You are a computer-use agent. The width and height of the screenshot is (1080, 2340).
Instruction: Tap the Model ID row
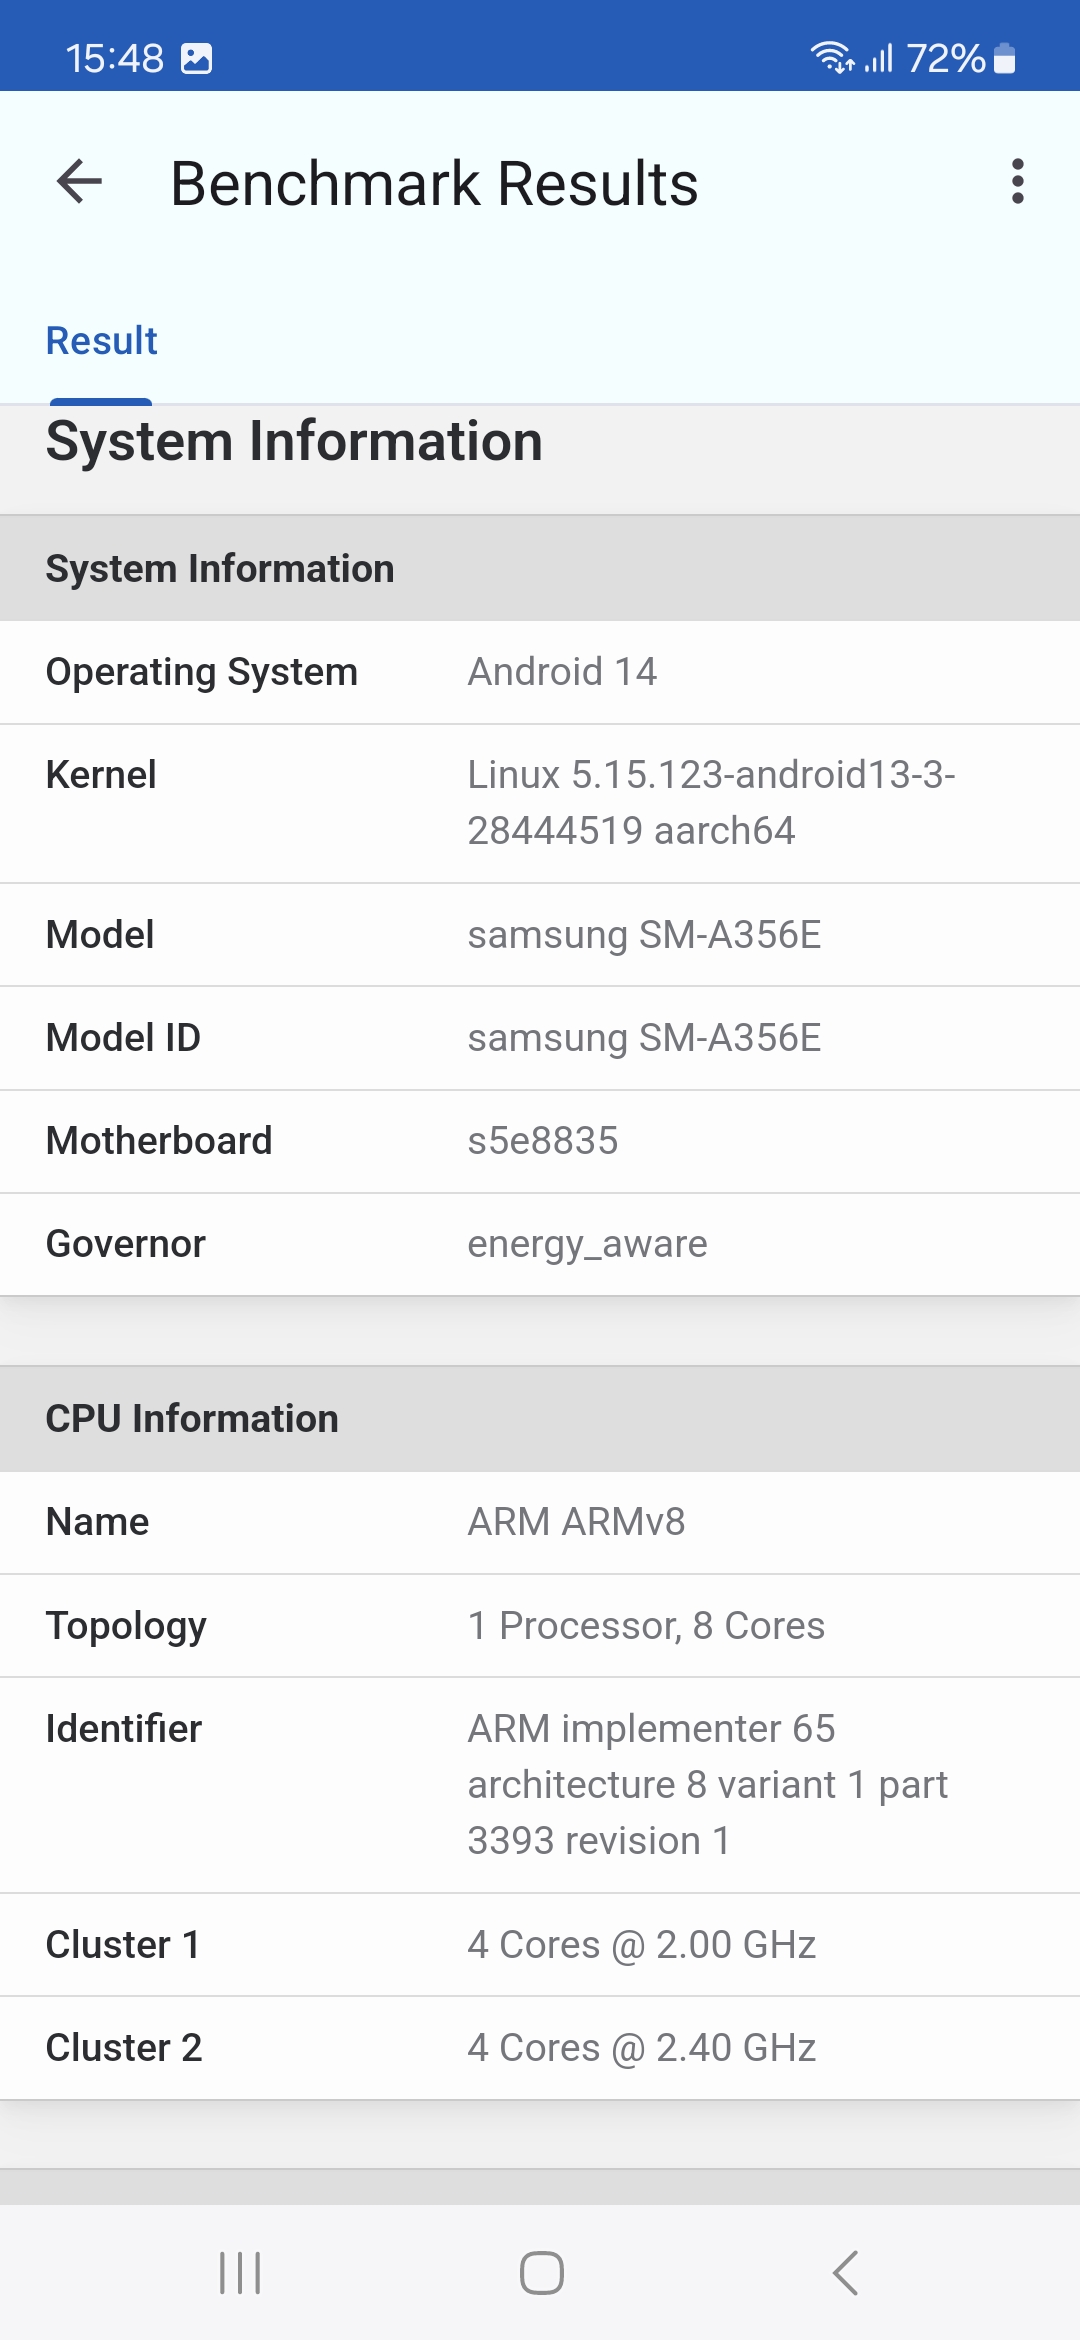pyautogui.click(x=540, y=1038)
